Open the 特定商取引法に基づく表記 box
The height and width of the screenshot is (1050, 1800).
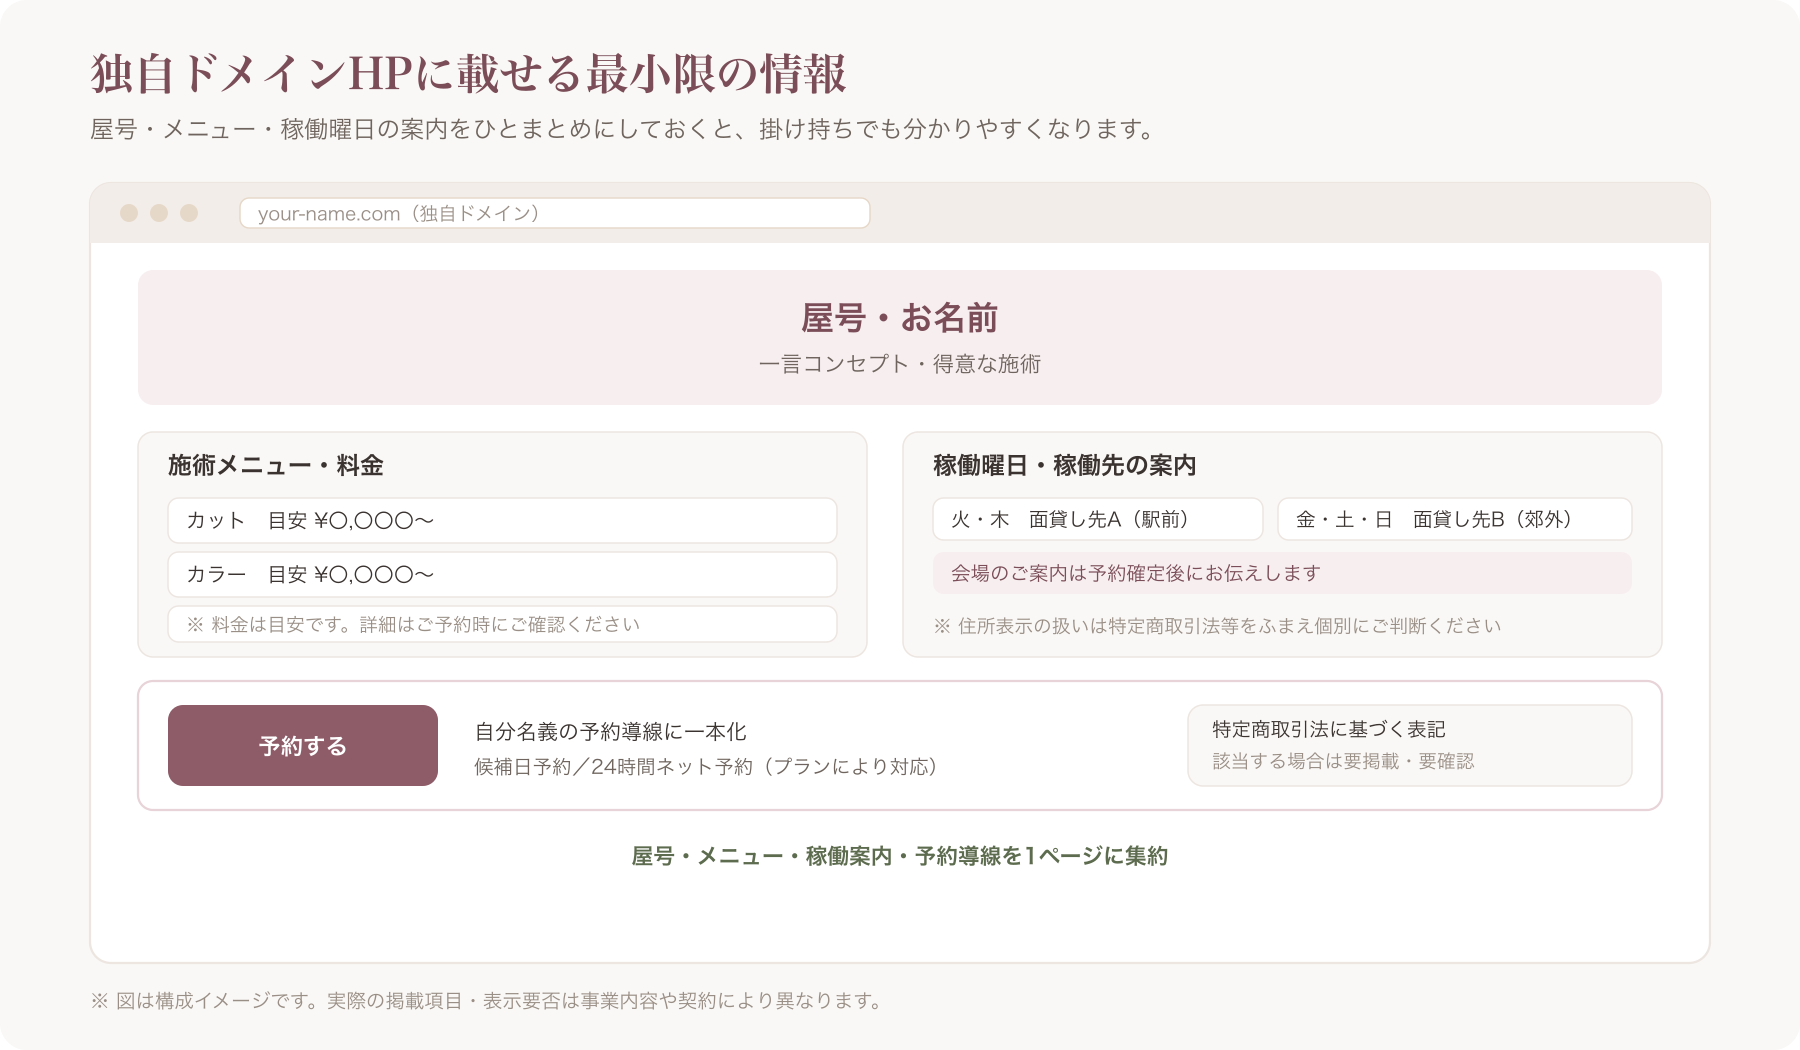point(1410,745)
